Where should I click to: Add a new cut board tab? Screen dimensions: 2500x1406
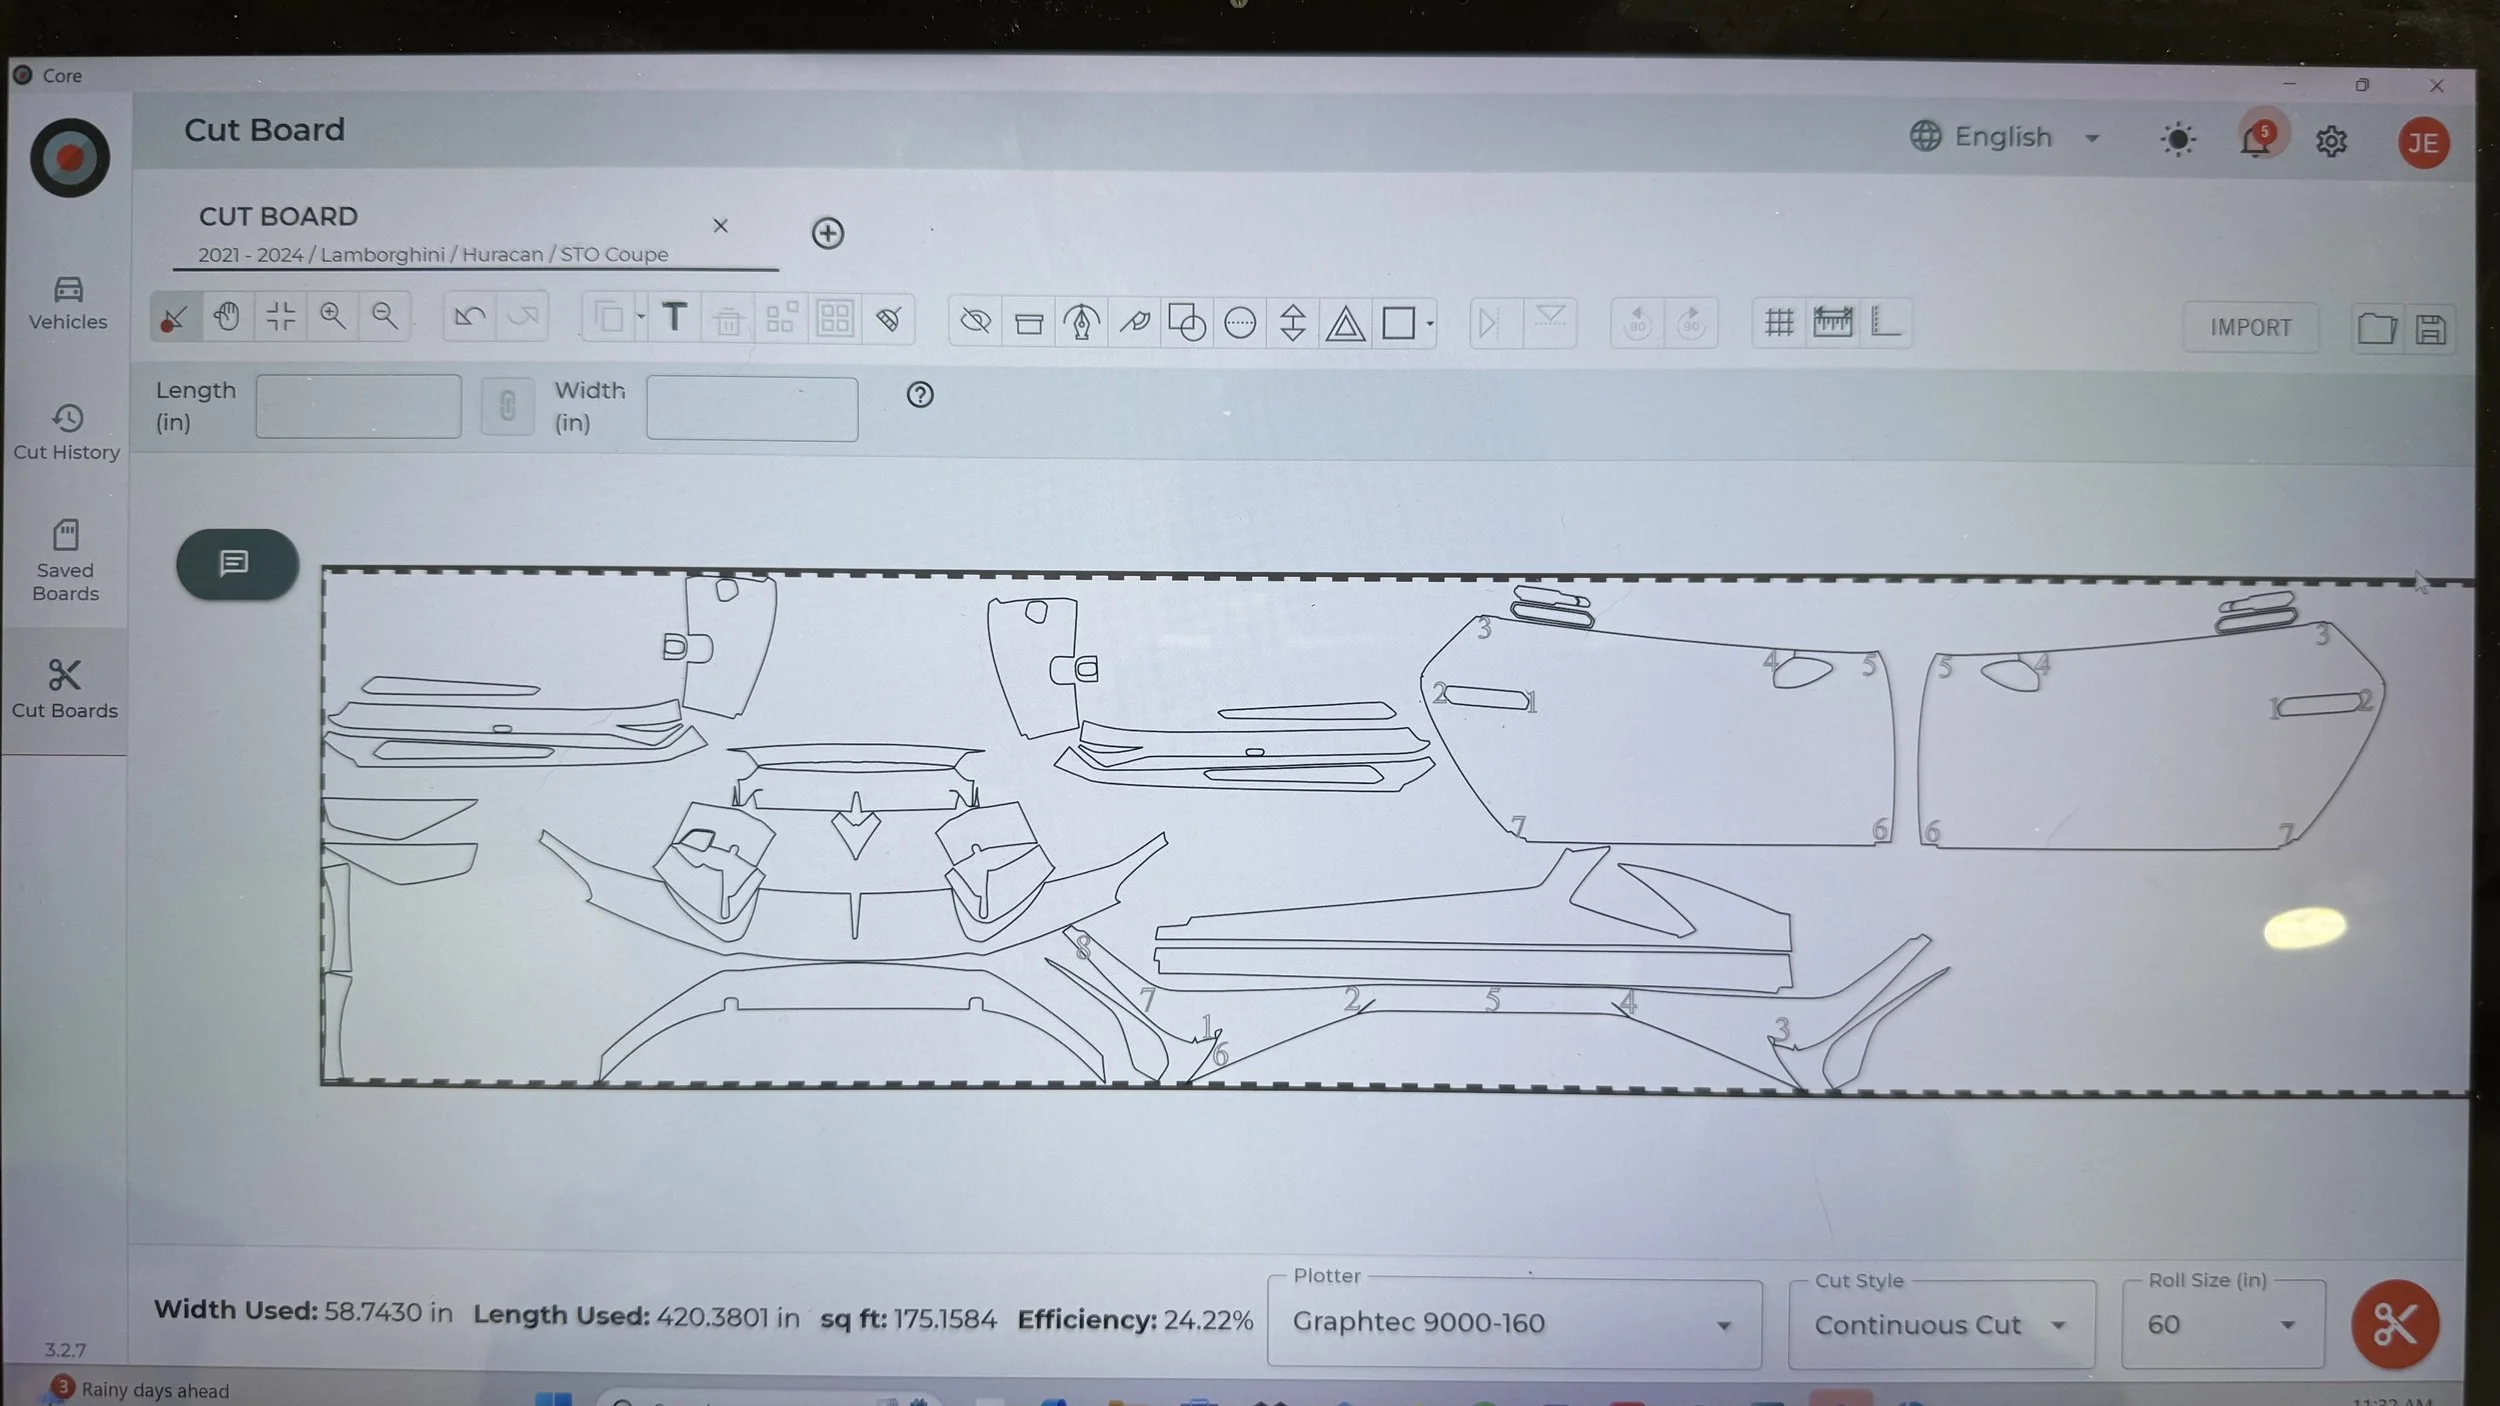(x=827, y=234)
